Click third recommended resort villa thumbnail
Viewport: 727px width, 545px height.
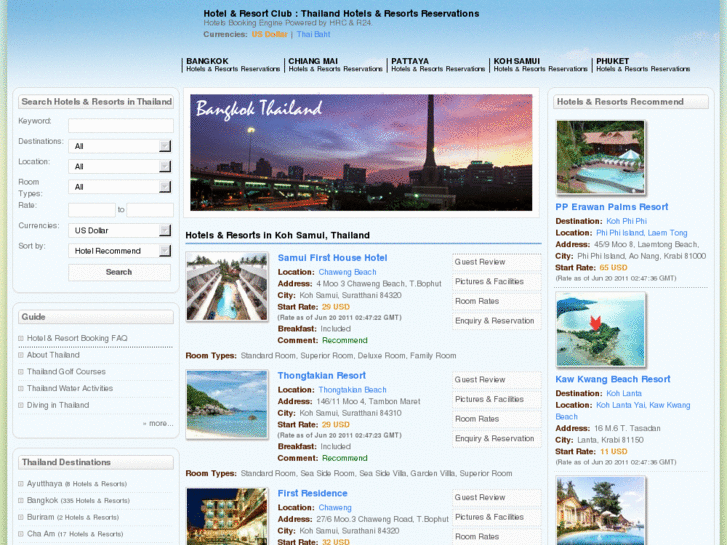[x=600, y=511]
